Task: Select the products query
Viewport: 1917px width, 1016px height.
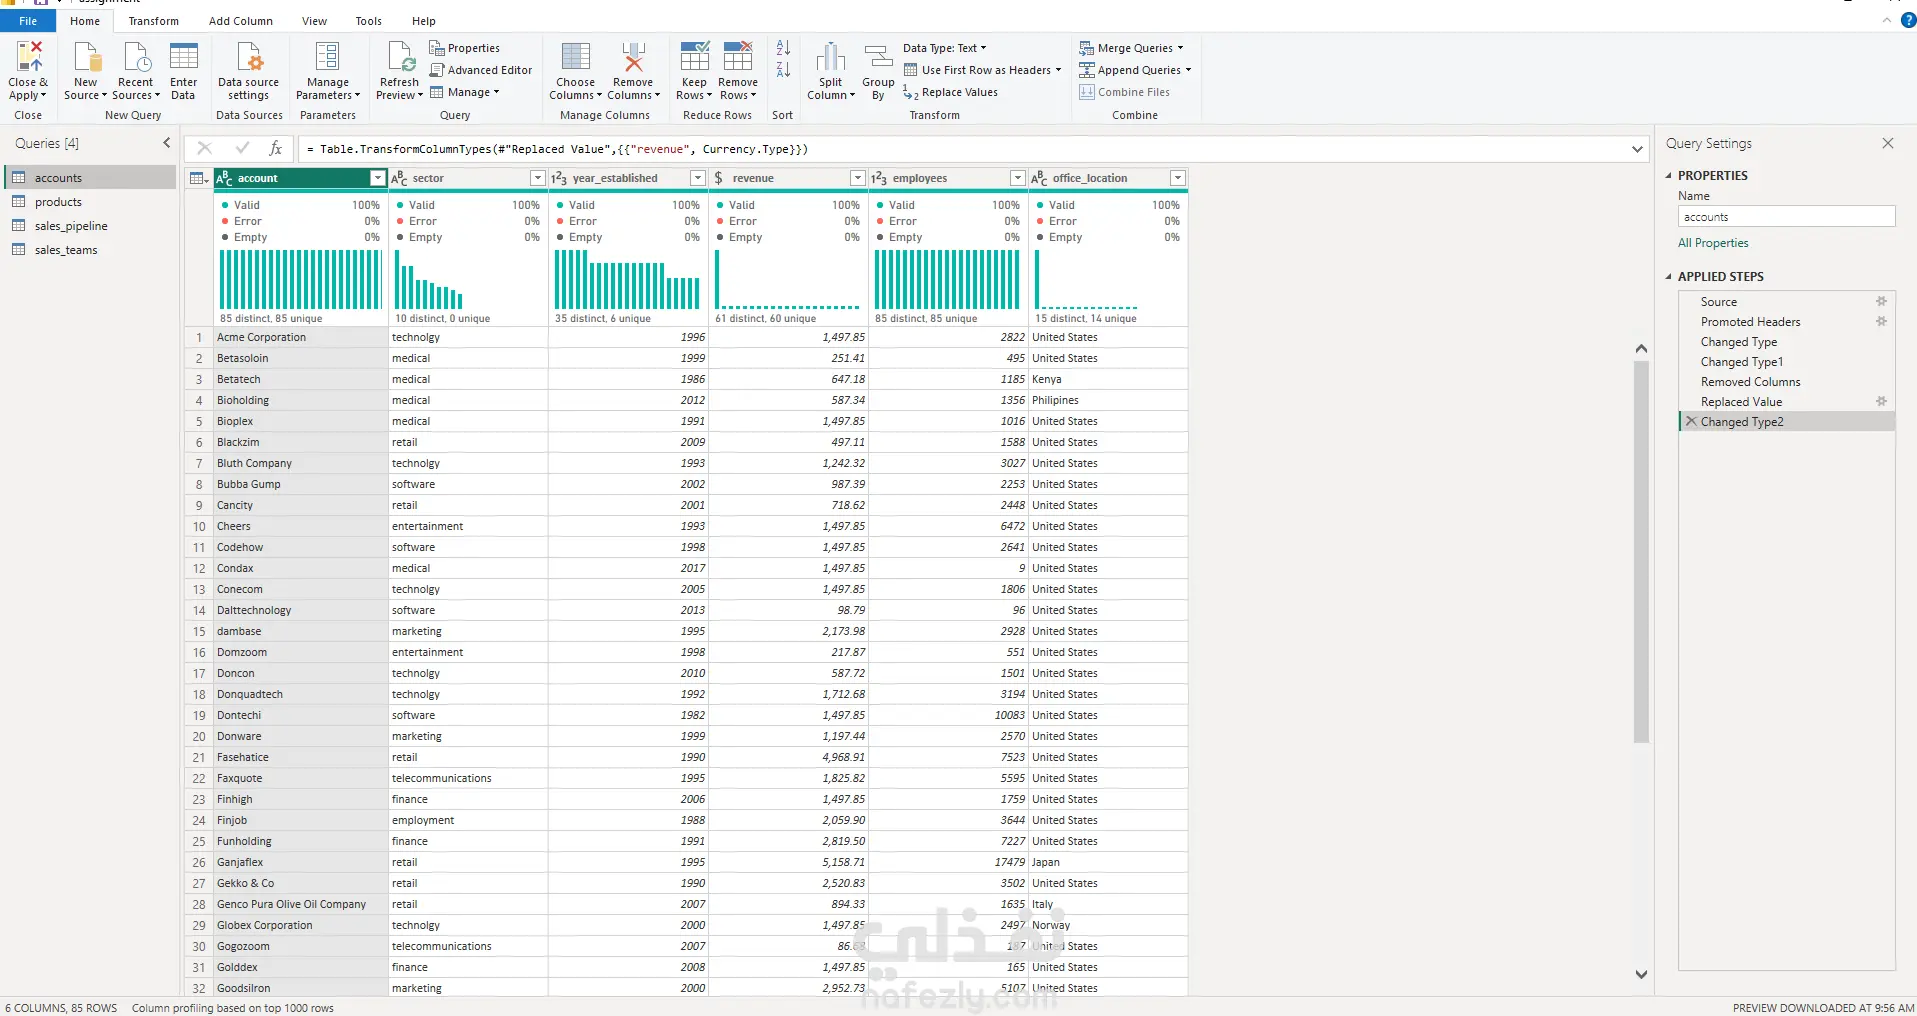Action: (x=90, y=202)
